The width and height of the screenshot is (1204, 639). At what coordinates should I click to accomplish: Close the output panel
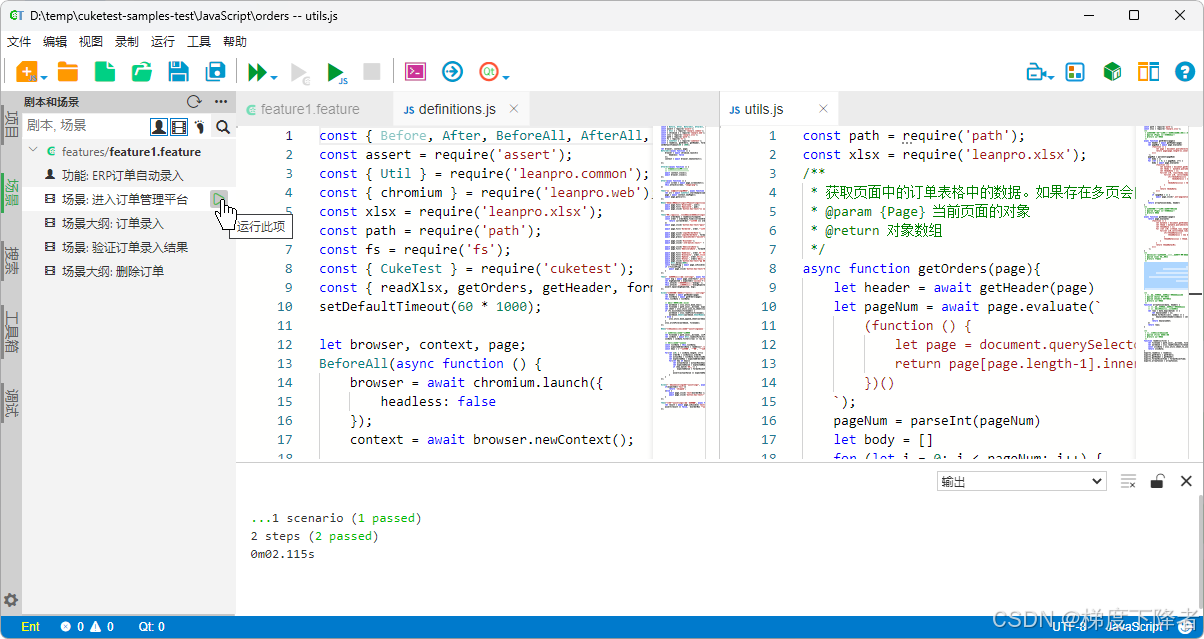point(1186,481)
